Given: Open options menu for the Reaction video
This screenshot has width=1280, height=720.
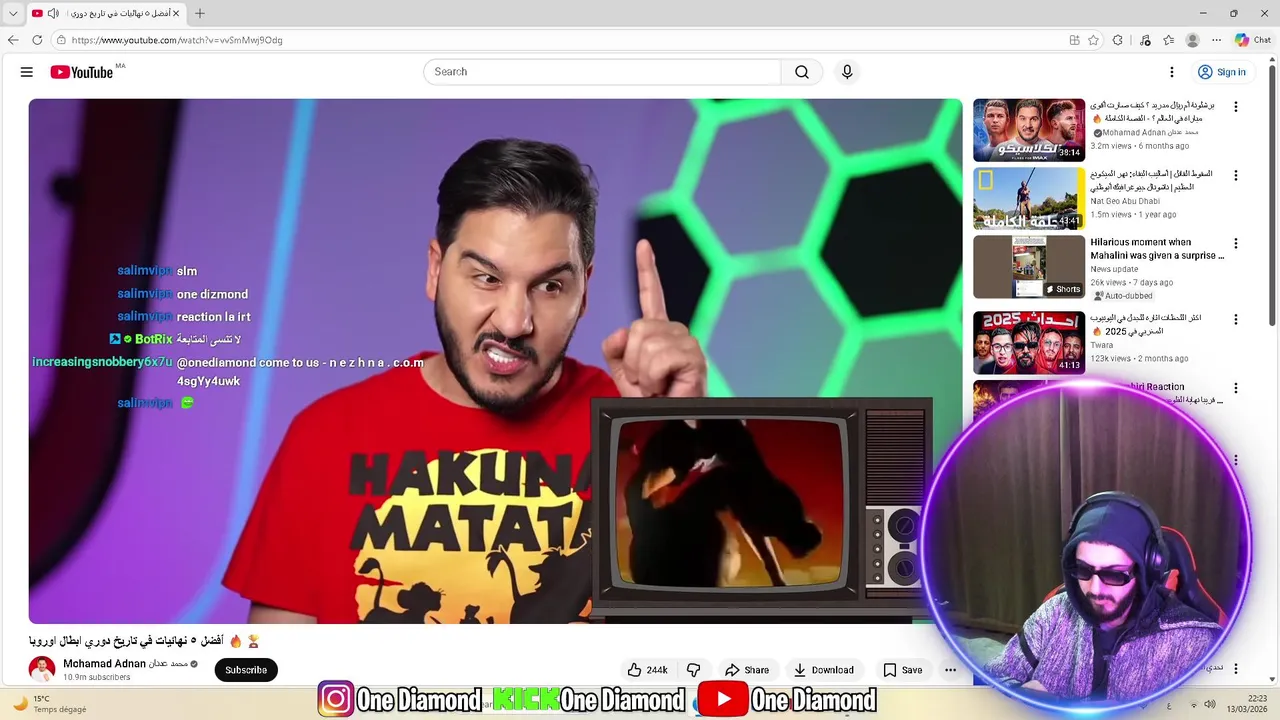Looking at the screenshot, I should 1235,388.
